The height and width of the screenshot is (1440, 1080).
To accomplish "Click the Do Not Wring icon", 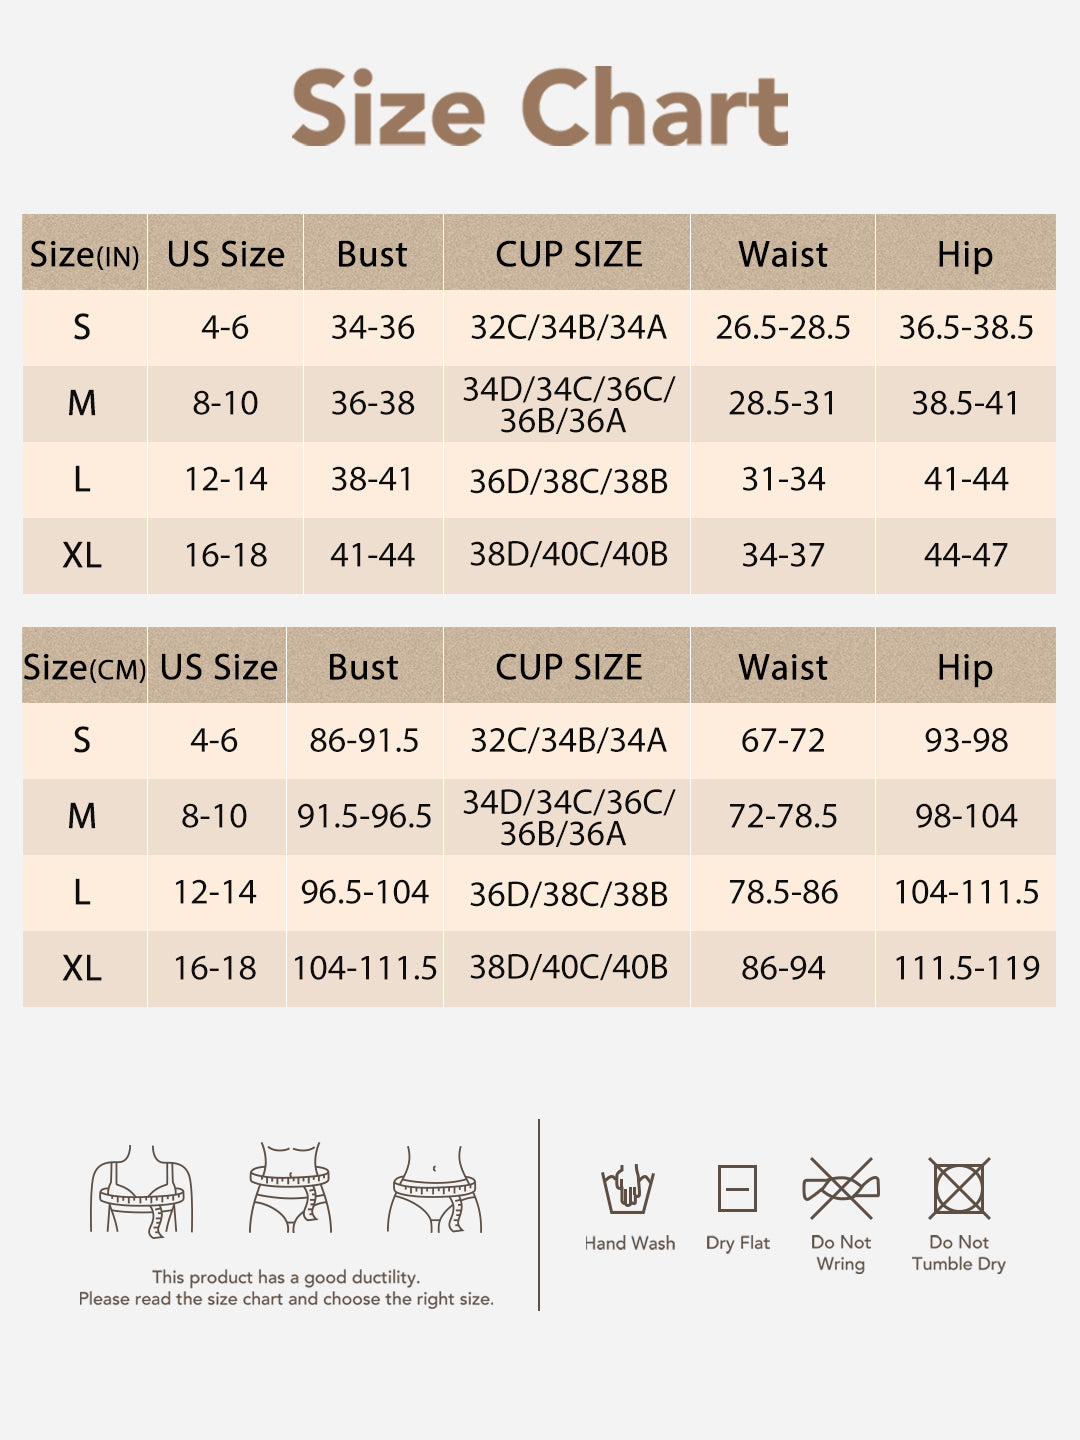I will click(x=841, y=1189).
